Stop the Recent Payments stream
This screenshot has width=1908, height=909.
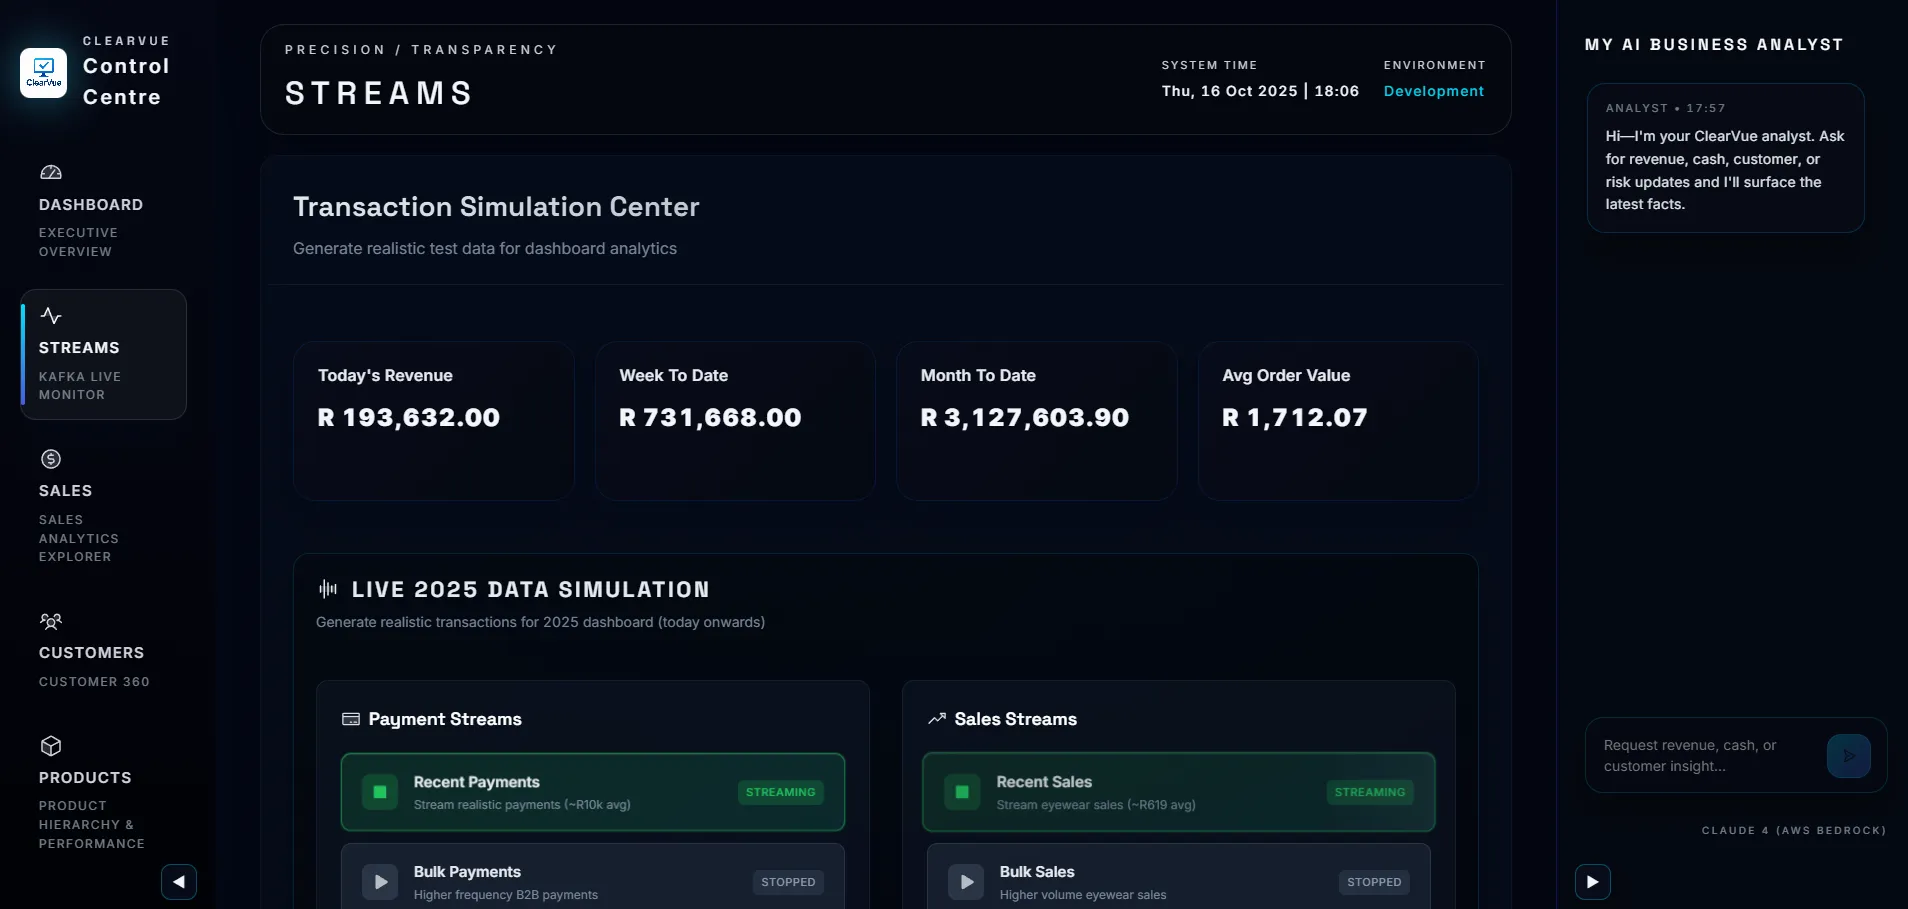pos(380,792)
